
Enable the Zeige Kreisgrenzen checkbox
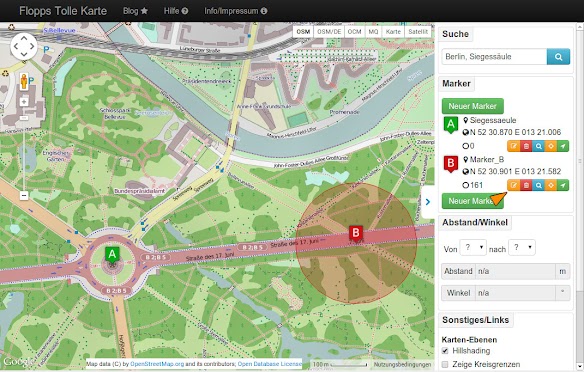[x=445, y=364]
